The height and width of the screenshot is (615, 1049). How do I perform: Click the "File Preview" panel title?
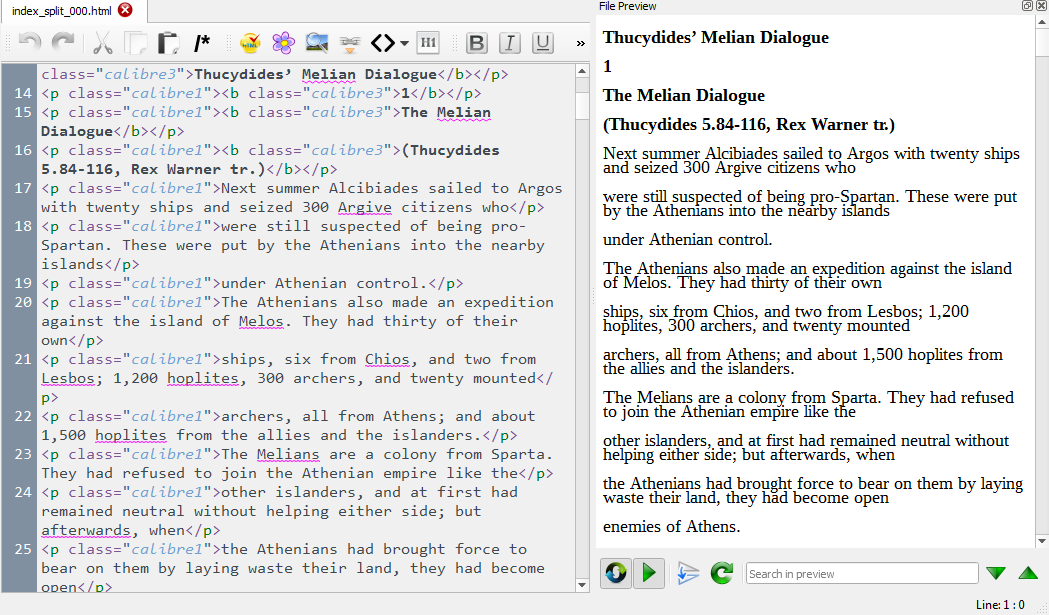[628, 6]
